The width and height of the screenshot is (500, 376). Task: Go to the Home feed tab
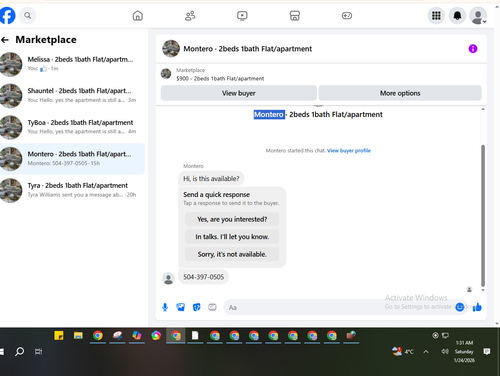[138, 16]
